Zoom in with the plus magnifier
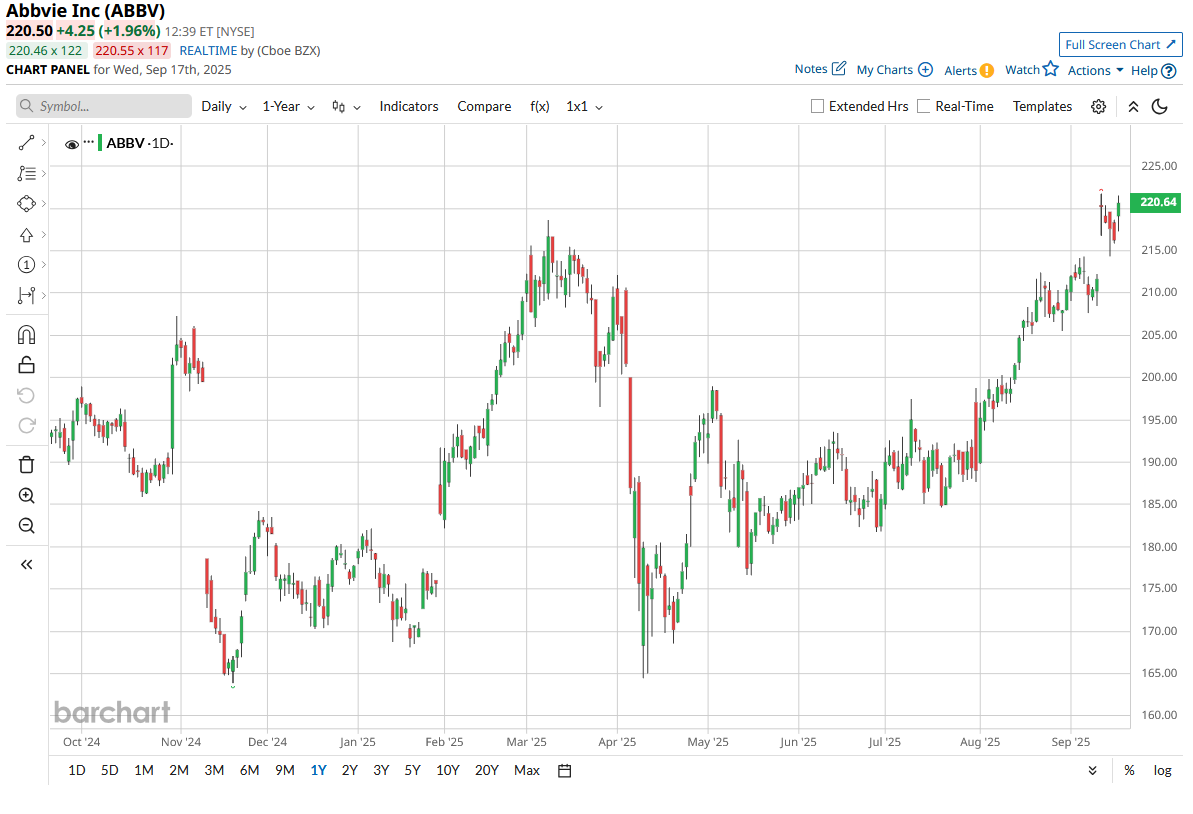The height and width of the screenshot is (814, 1193). 27,495
